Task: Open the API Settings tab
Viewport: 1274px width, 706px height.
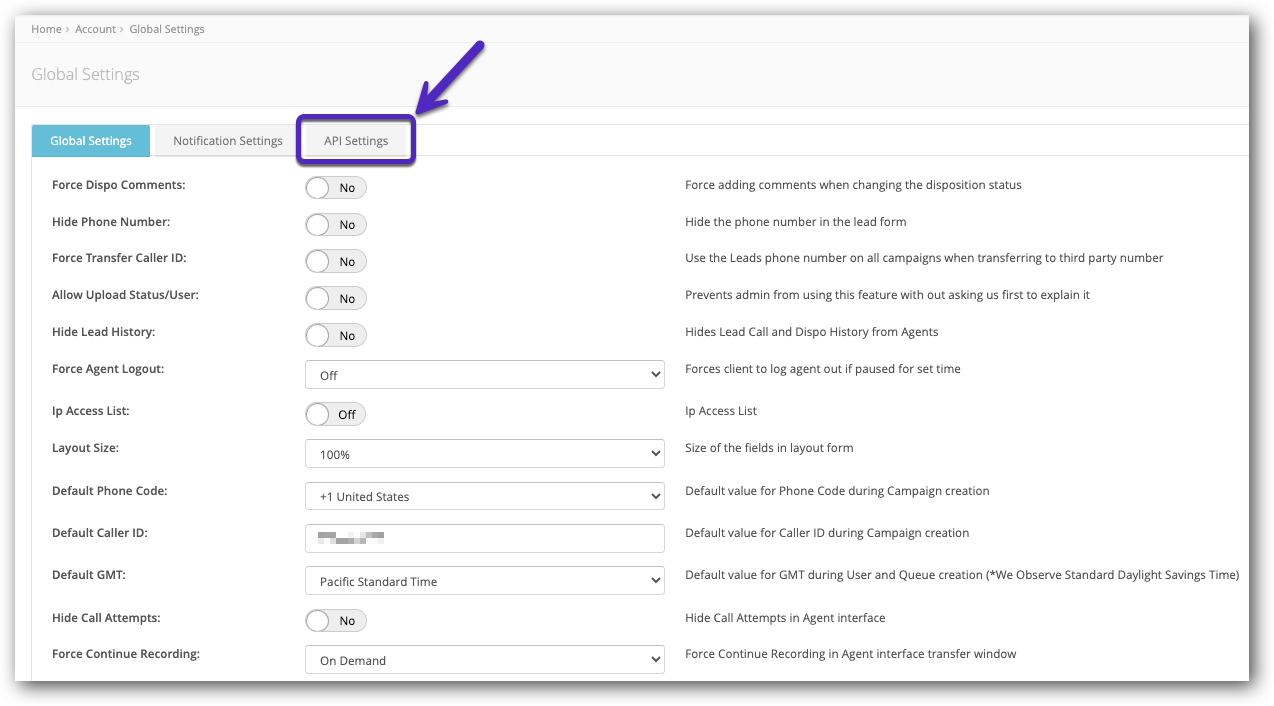Action: click(355, 140)
